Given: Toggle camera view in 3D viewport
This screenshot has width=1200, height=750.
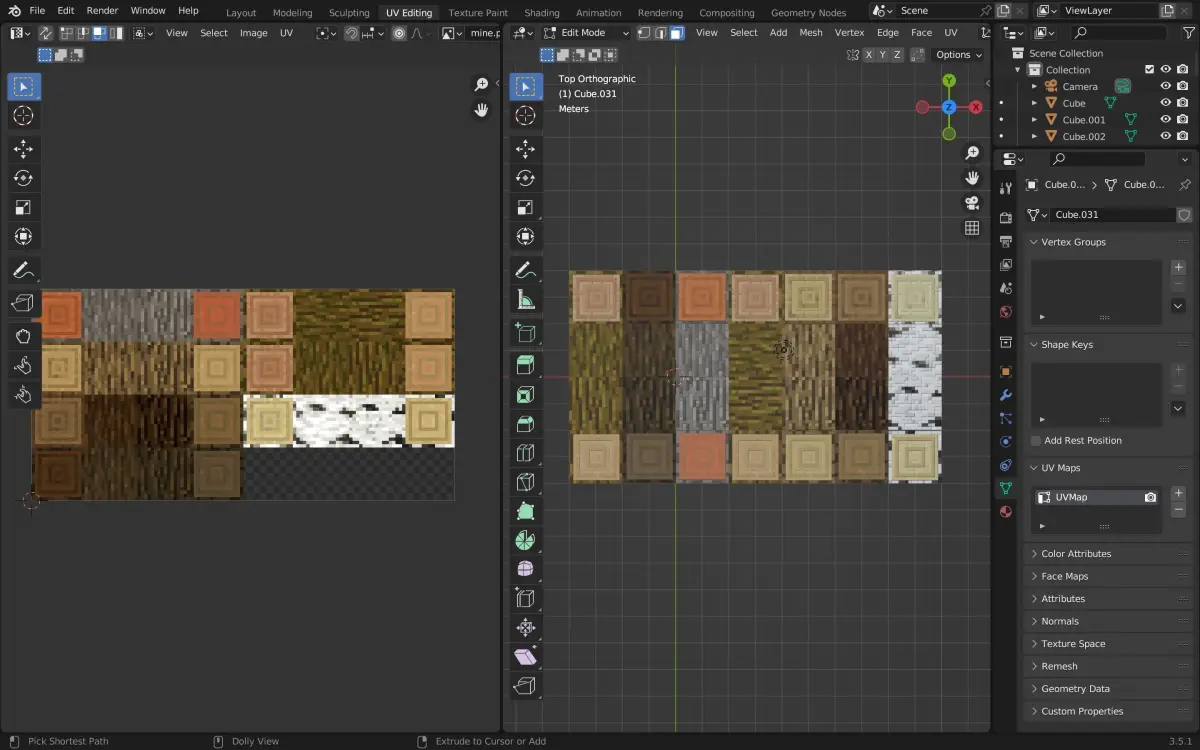Looking at the screenshot, I should coord(971,203).
